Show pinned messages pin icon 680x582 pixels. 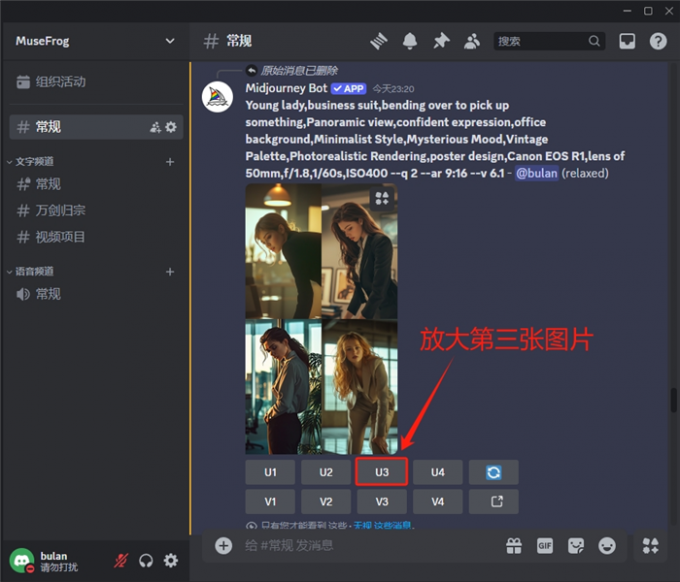coord(441,41)
